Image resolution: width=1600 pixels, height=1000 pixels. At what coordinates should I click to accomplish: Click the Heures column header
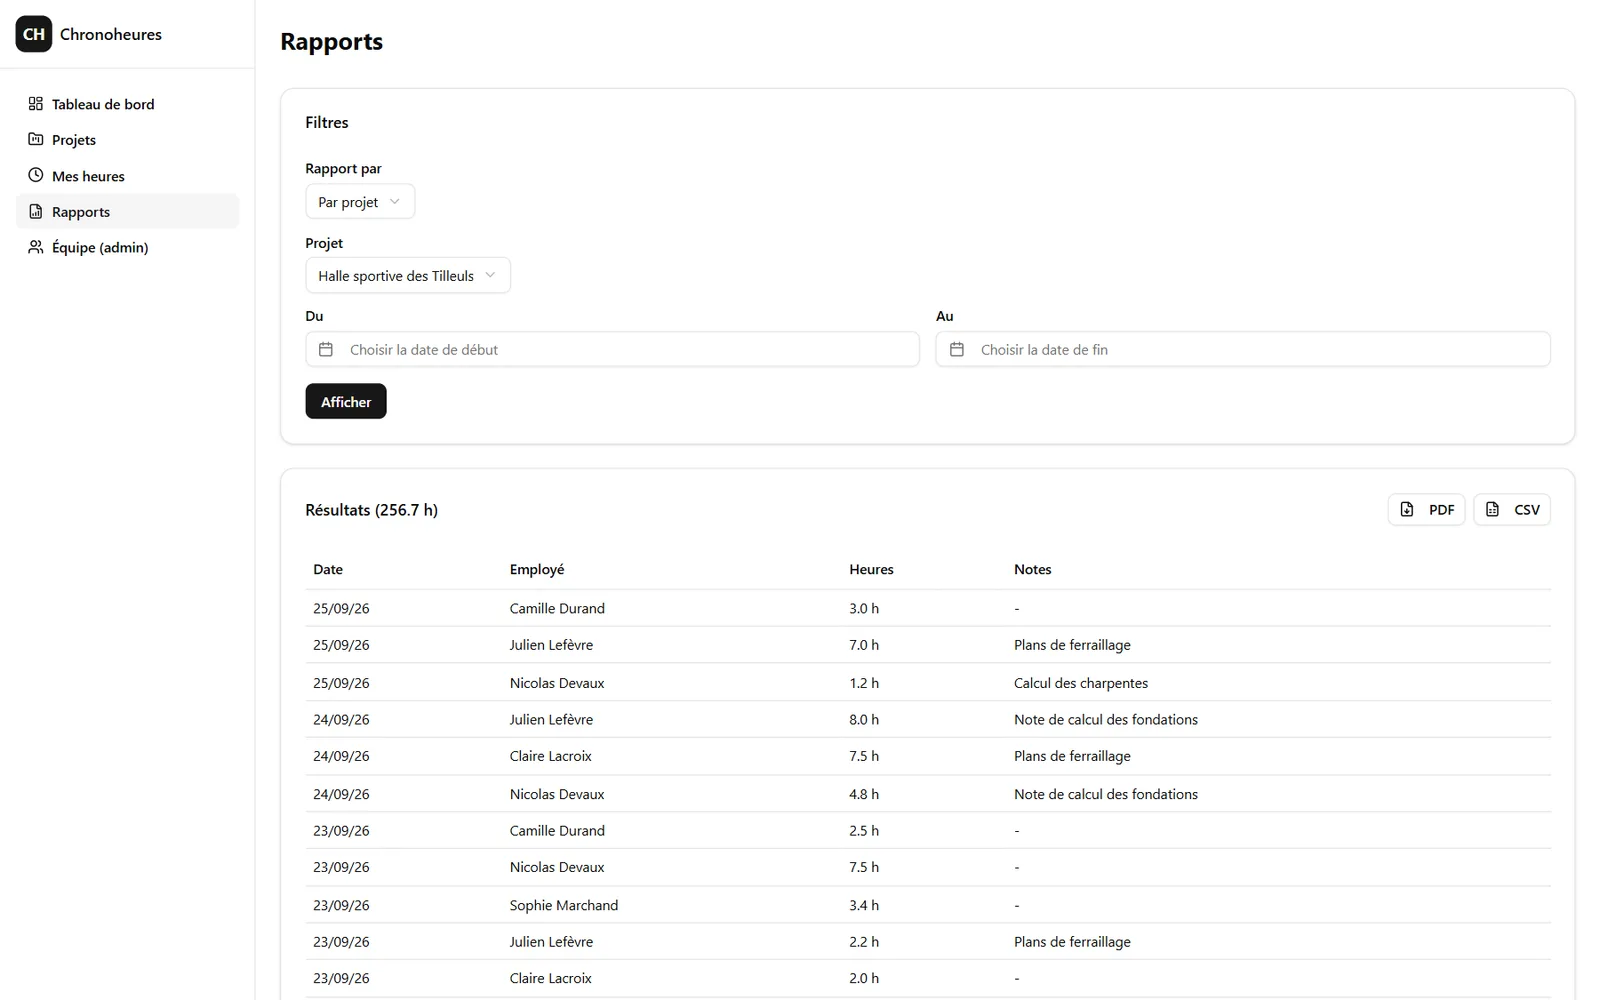click(x=872, y=570)
